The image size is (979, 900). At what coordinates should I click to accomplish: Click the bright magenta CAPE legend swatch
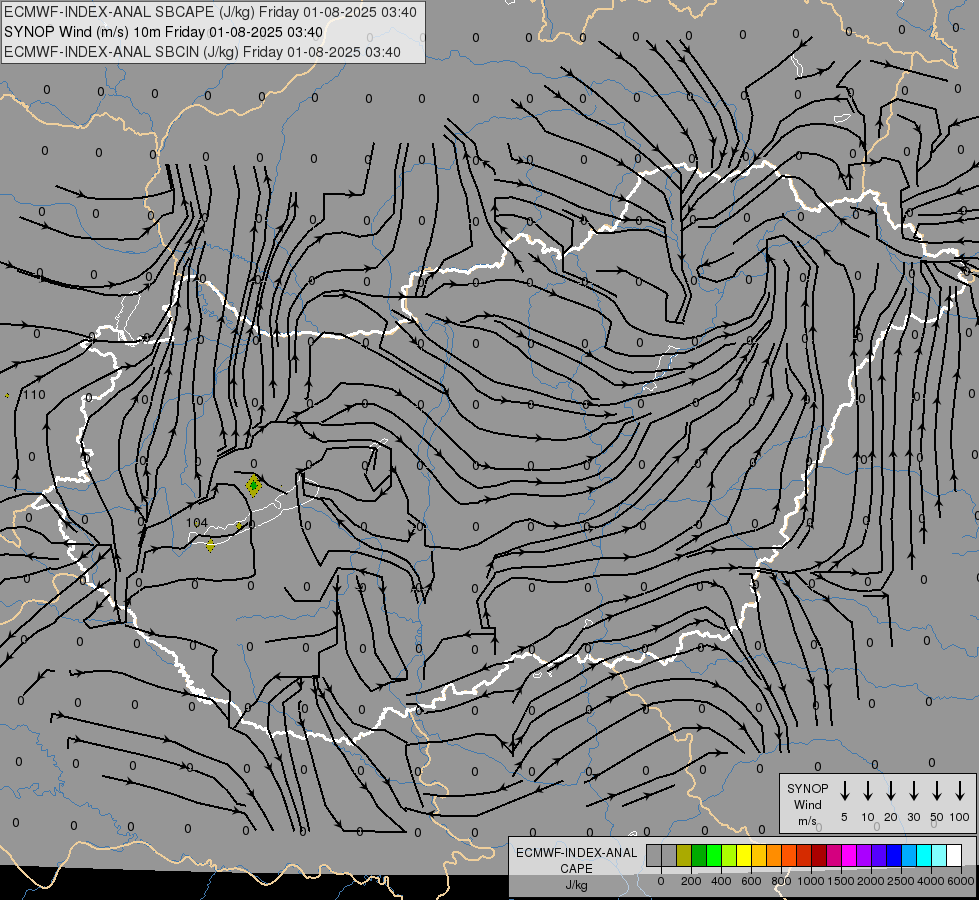pyautogui.click(x=849, y=856)
